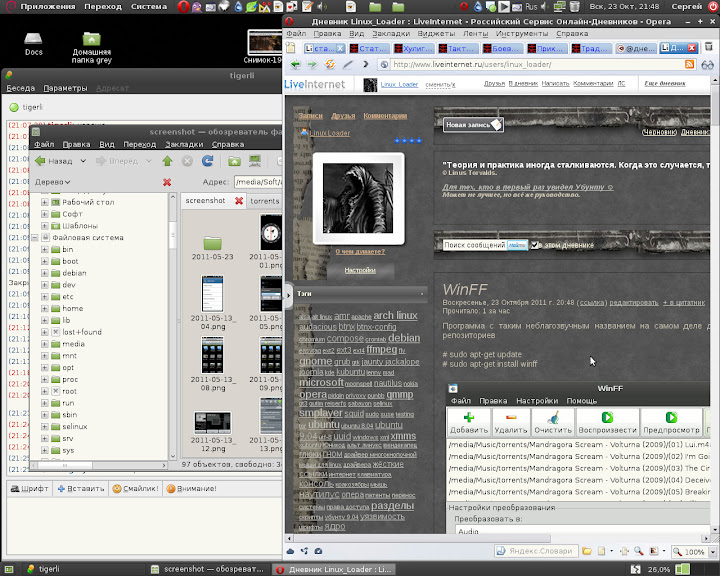Click Opera icon in top panel launcher
This screenshot has width=720, height=576.
coord(183,6)
